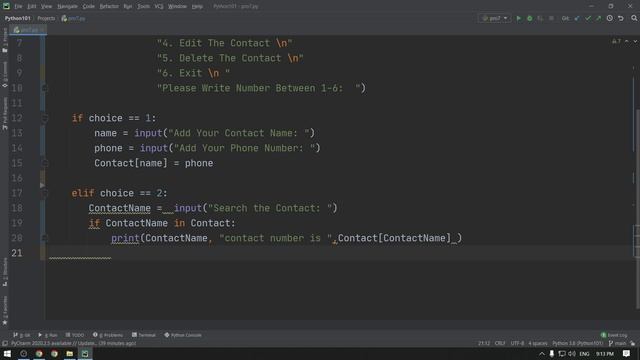The height and width of the screenshot is (360, 640).
Task: Update project via blue Git arrow
Action: tap(577, 18)
